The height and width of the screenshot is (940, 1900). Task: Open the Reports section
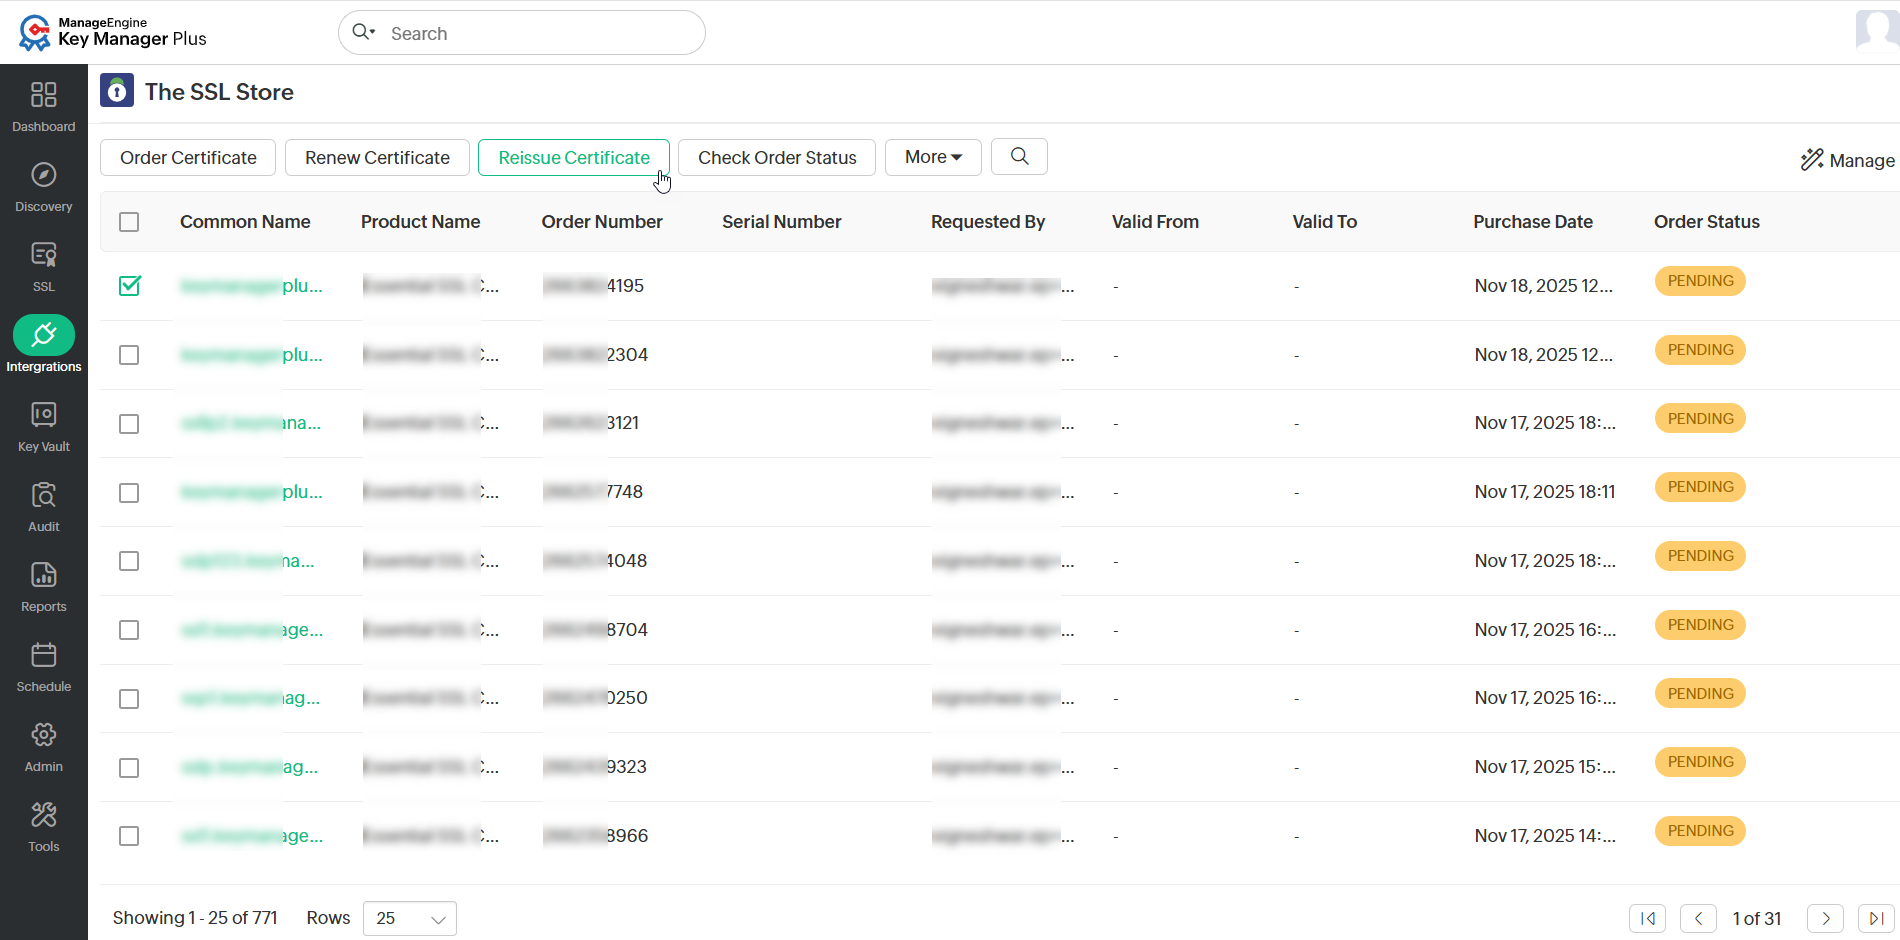tap(44, 586)
